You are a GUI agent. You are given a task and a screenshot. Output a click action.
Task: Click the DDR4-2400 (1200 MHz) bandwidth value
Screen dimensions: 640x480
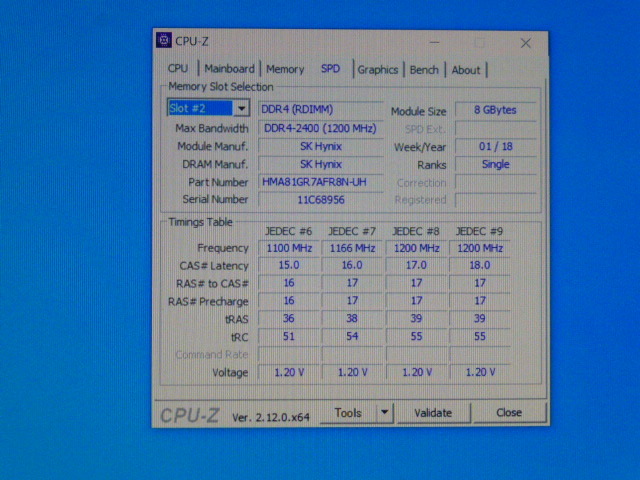coord(321,128)
